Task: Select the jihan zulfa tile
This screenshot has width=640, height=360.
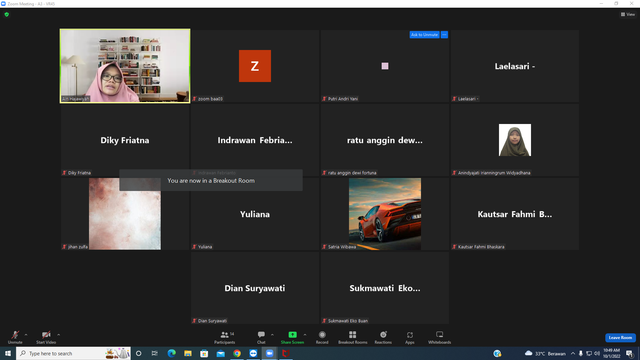Action: click(125, 214)
